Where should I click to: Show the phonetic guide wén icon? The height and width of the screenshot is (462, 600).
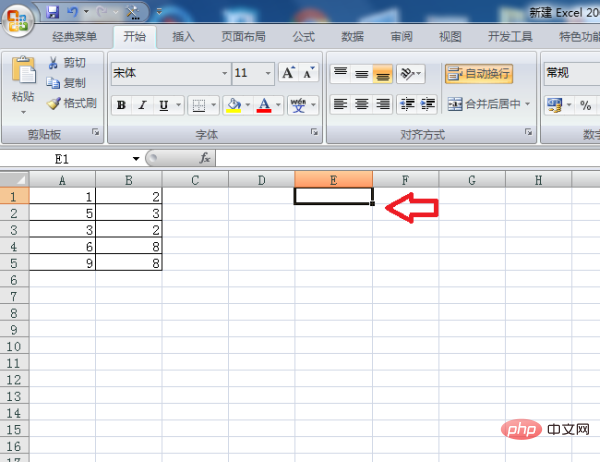click(298, 105)
